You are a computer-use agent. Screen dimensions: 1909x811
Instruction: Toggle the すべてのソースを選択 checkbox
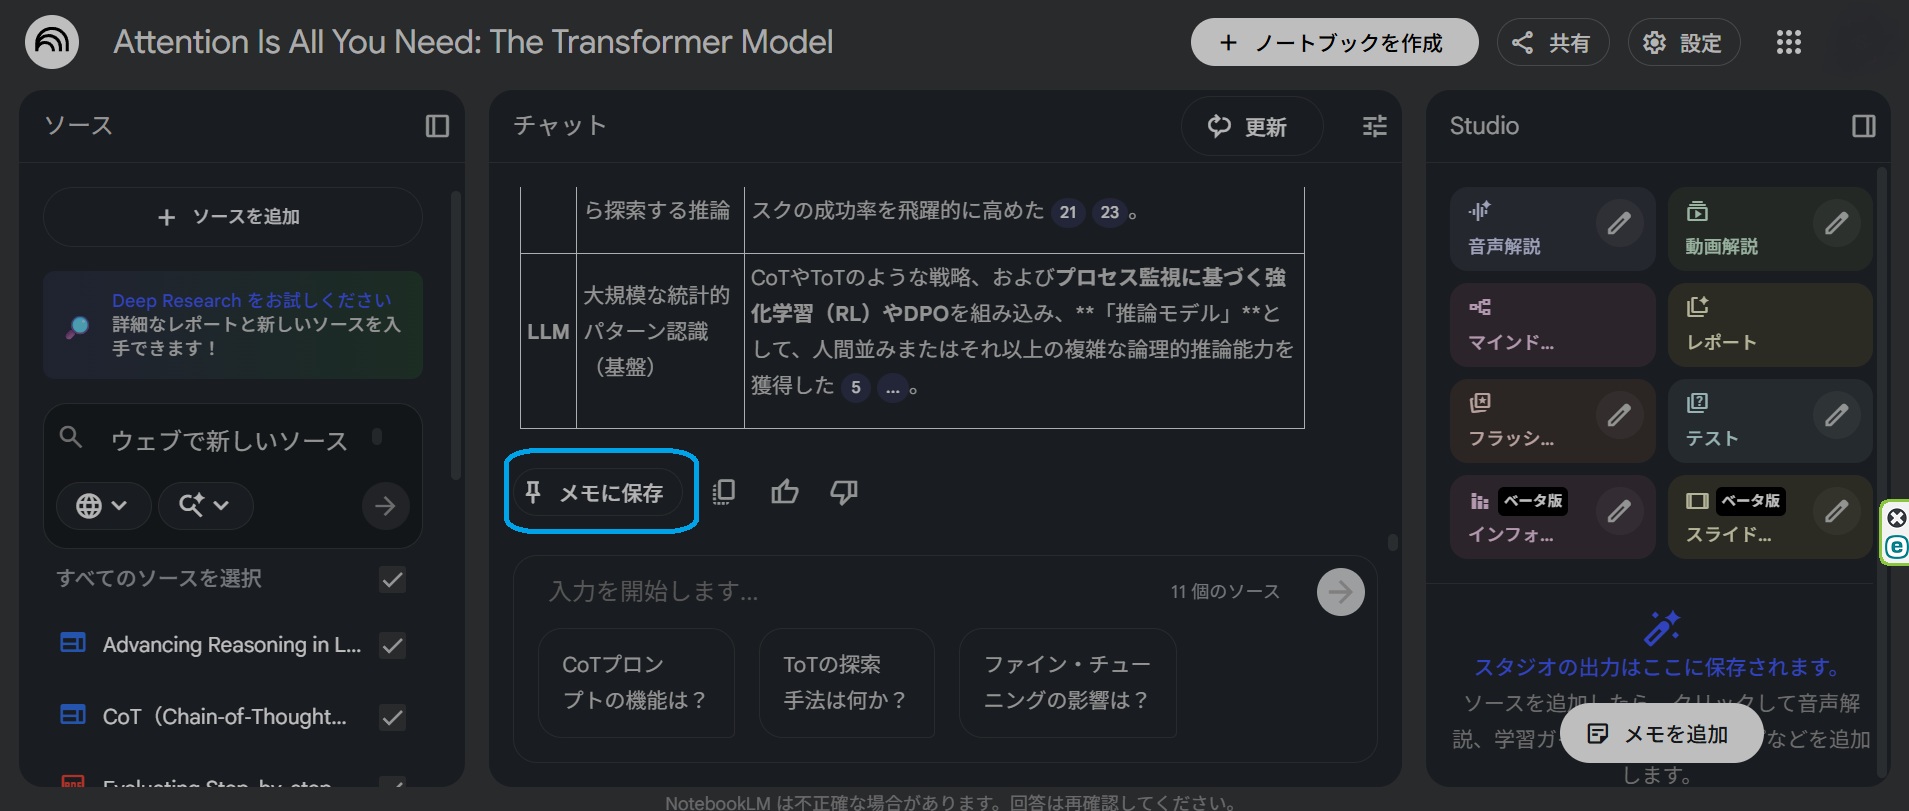(x=392, y=579)
